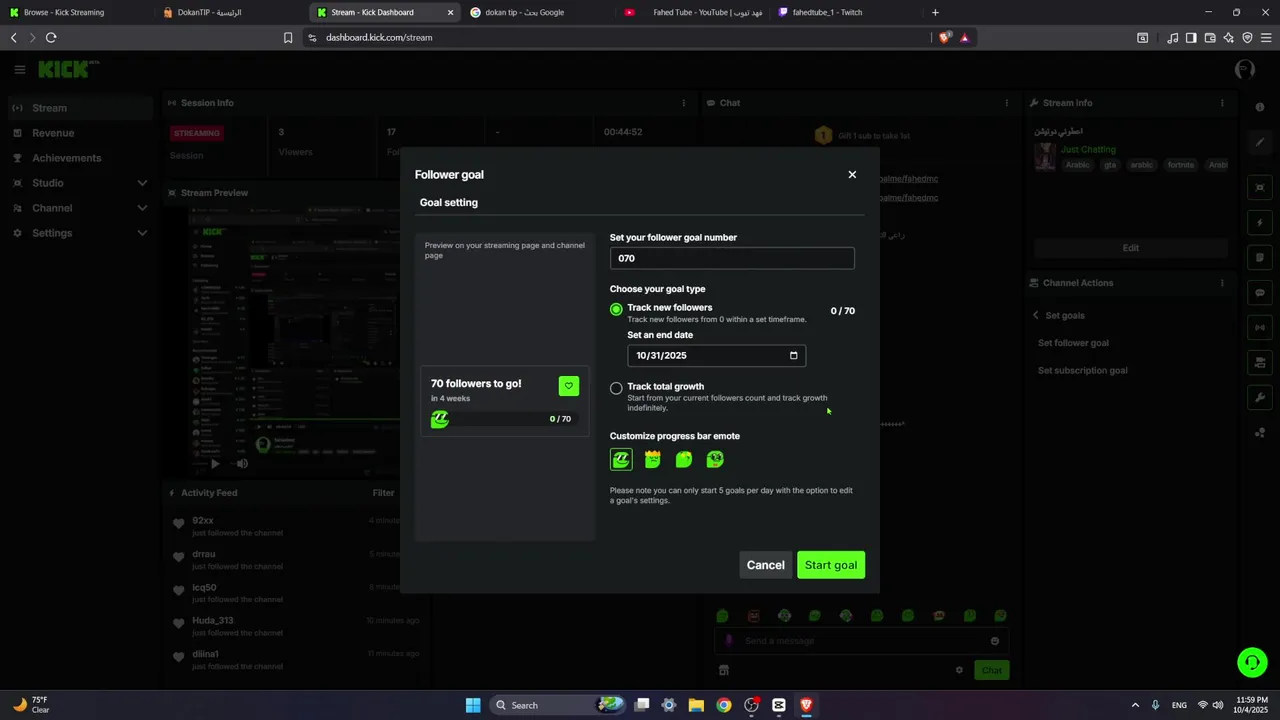Select Track new followers option
This screenshot has height=720, width=1280.
(616, 309)
